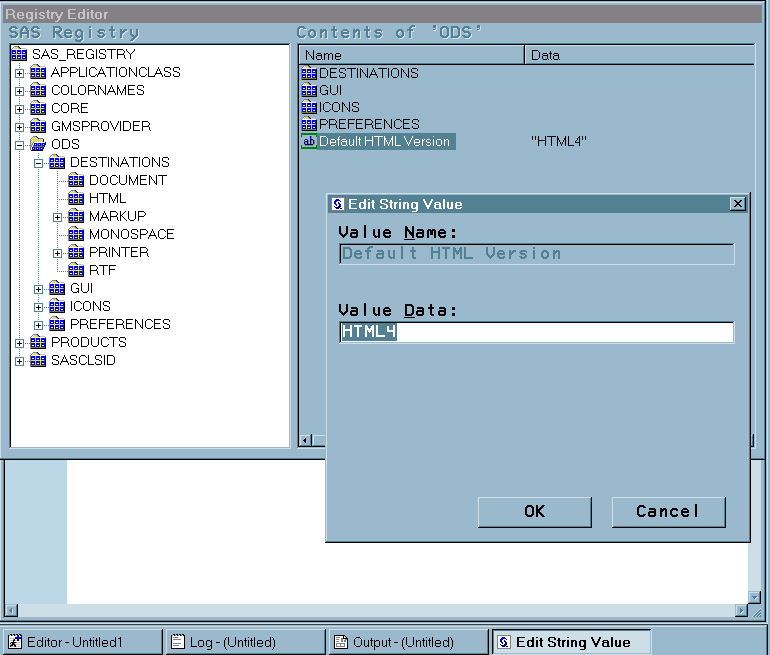Switch to the Log window tab
The width and height of the screenshot is (770, 655).
coord(245,642)
